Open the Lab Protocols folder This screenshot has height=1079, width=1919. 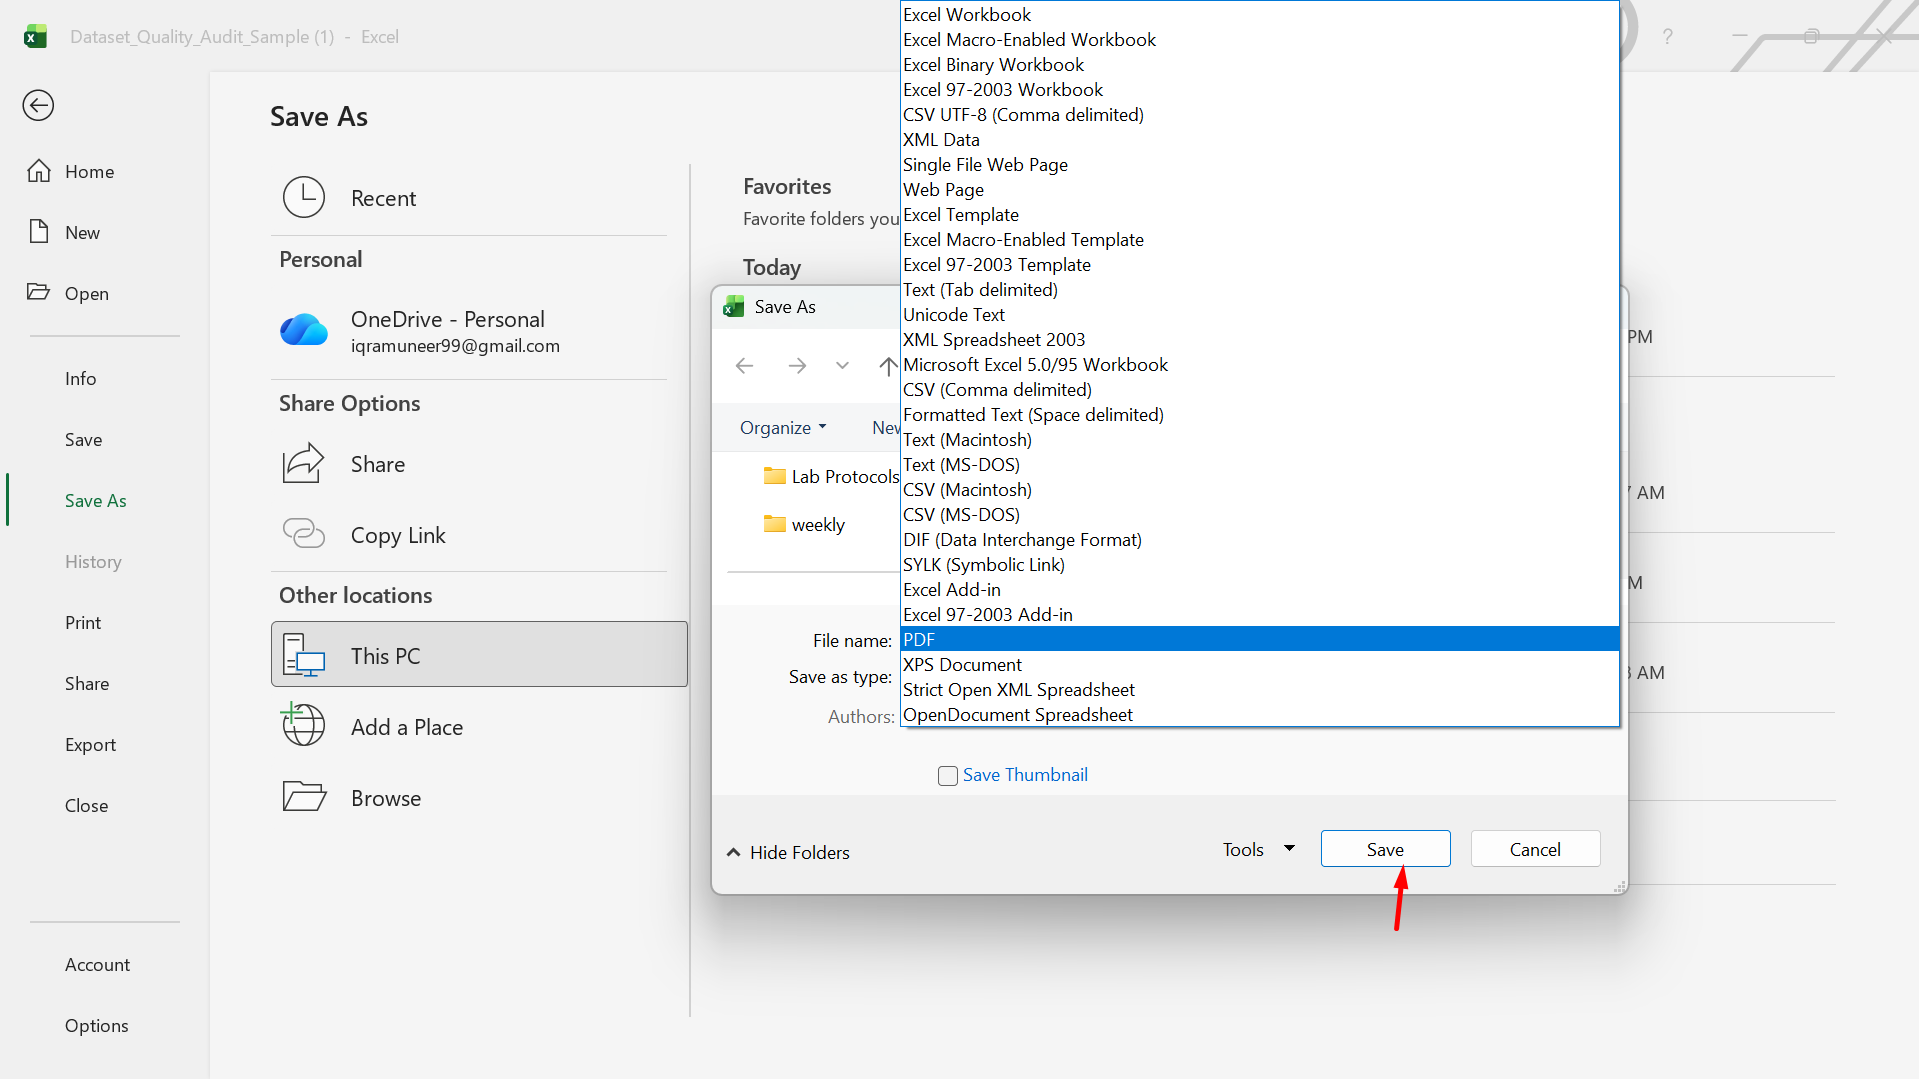pyautogui.click(x=833, y=476)
